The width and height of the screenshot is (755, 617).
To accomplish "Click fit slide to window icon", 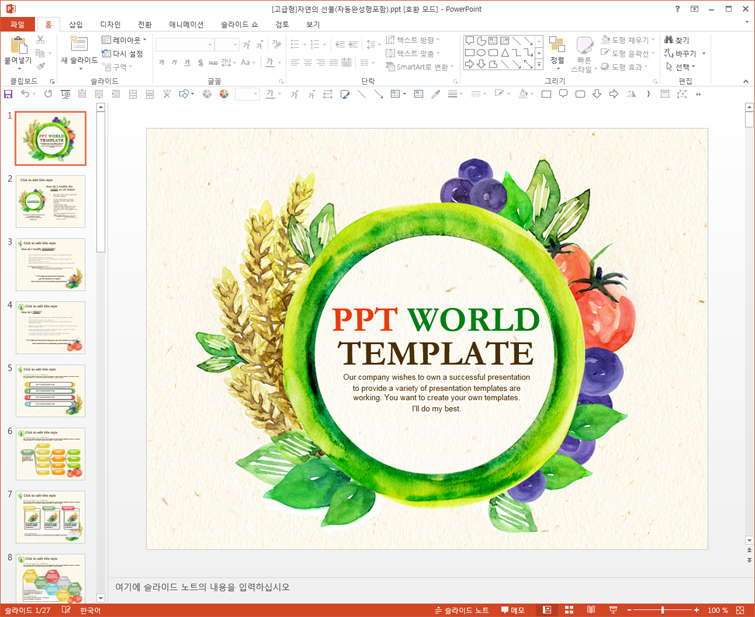I will (x=740, y=610).
